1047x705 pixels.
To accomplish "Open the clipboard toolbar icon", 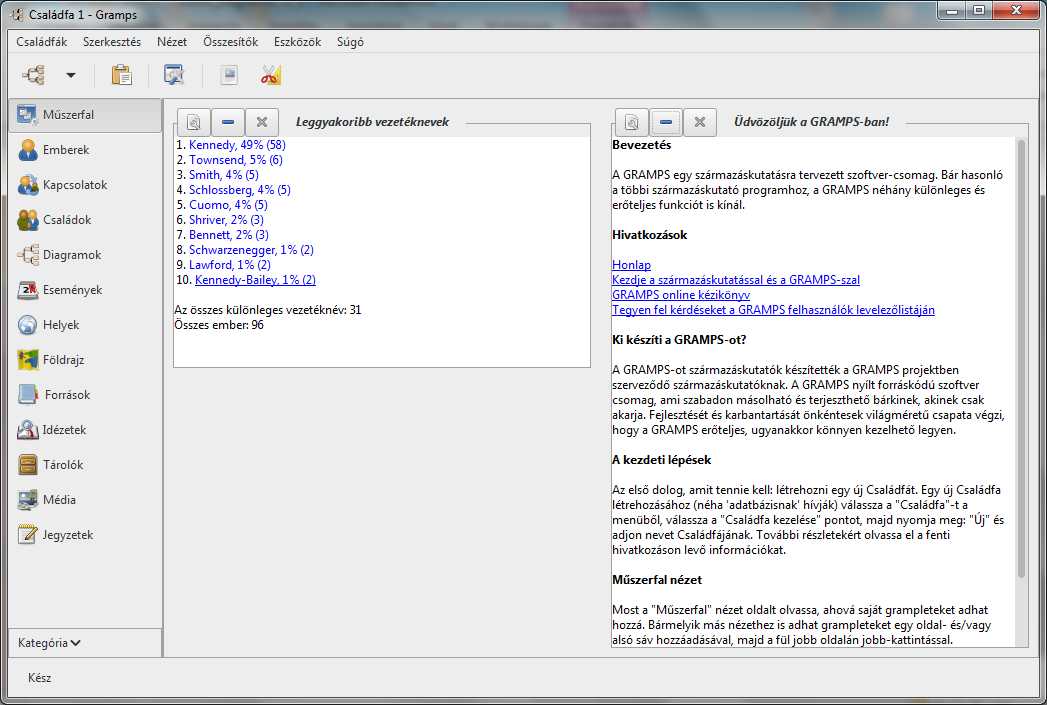I will click(x=122, y=75).
